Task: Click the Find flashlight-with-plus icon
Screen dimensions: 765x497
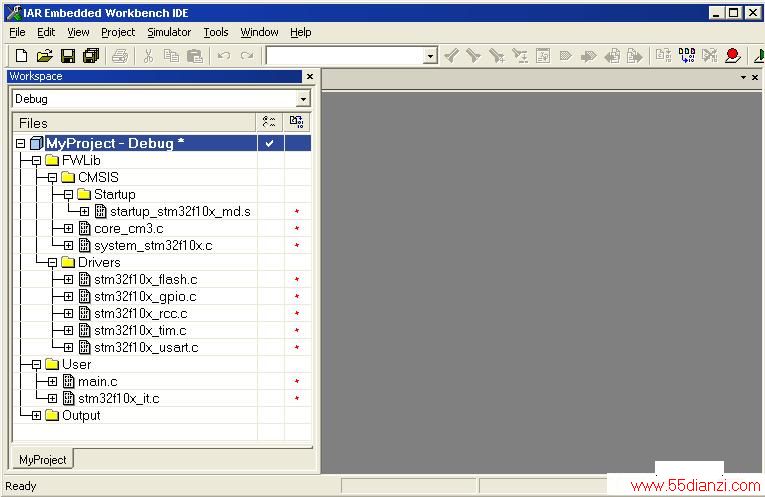Action: coord(497,56)
